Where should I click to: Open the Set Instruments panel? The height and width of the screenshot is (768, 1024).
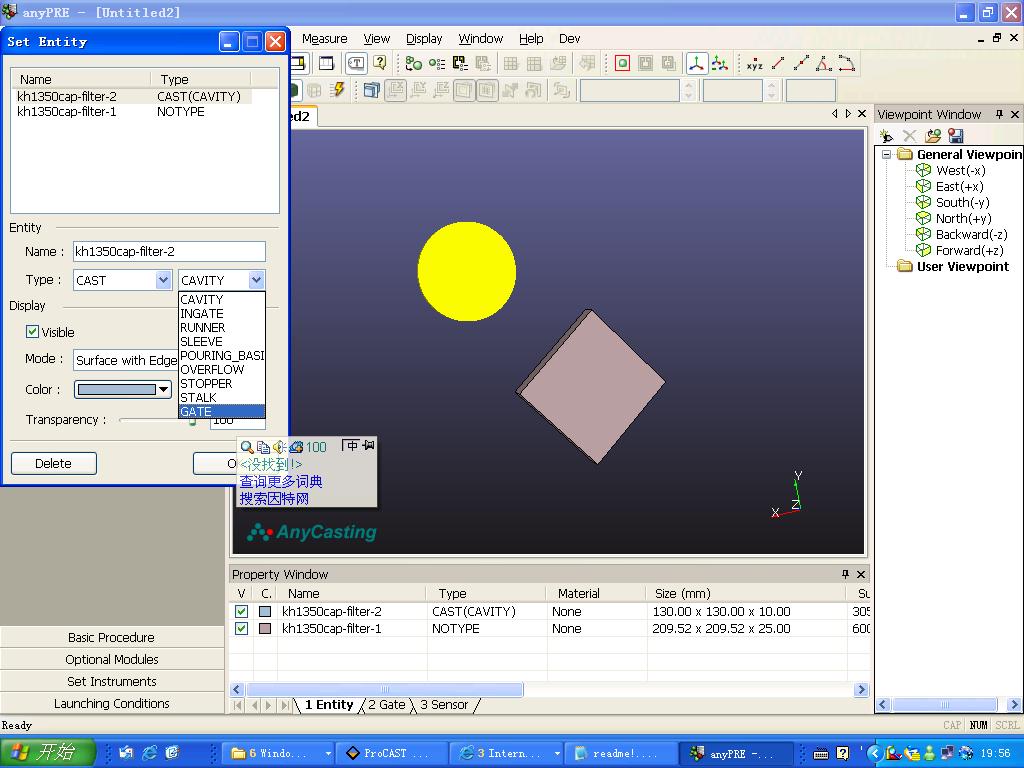point(112,681)
